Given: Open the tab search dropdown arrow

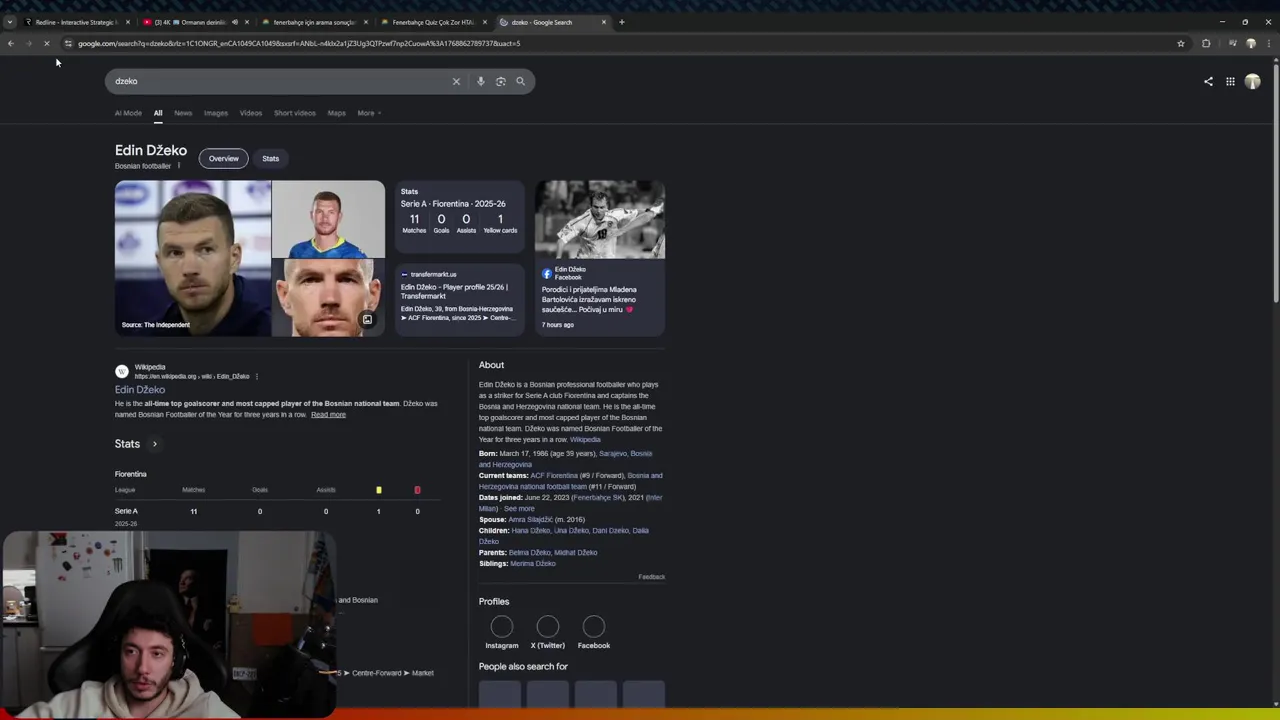Looking at the screenshot, I should (x=10, y=22).
